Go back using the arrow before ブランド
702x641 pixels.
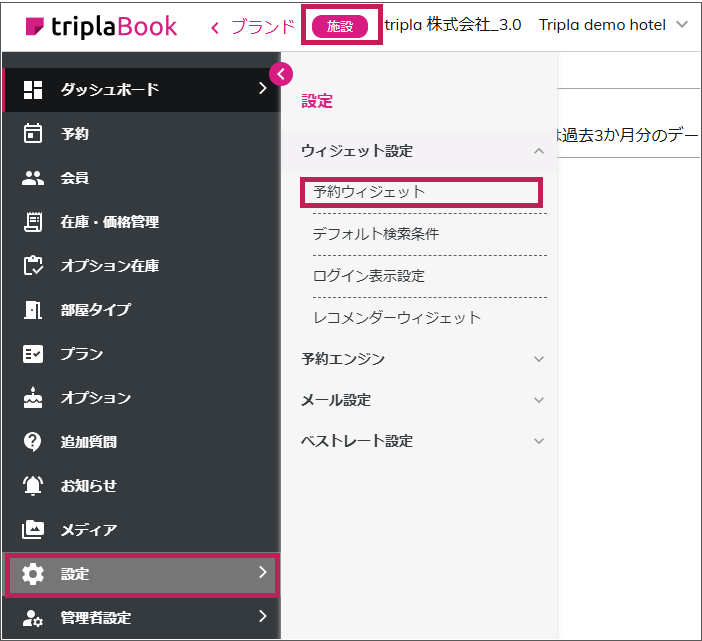[215, 28]
